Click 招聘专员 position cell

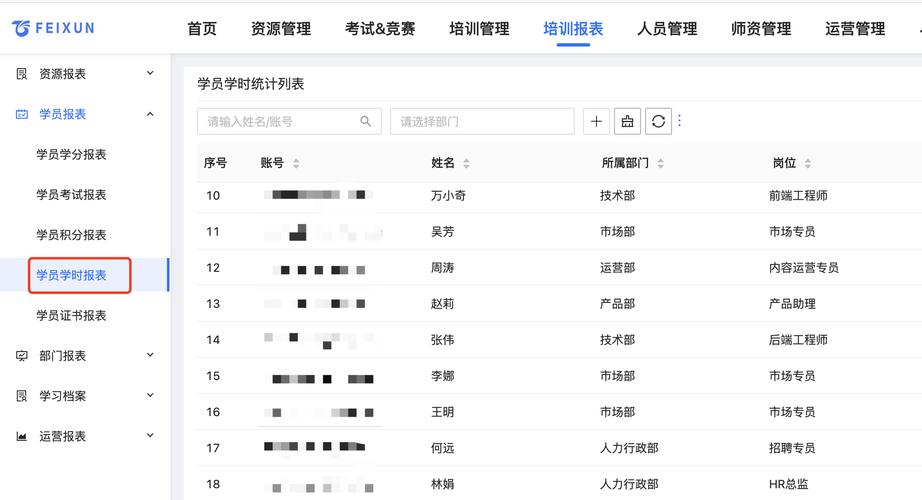tap(792, 448)
